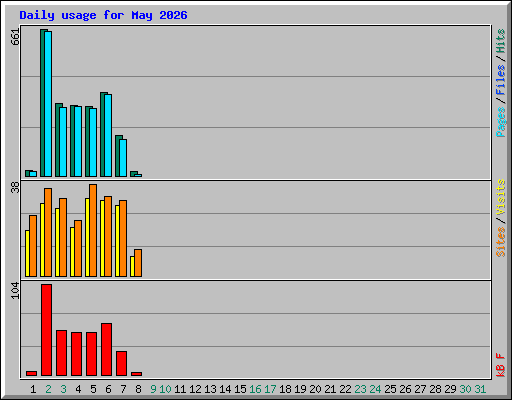Click the orange sites bar for day 2
512x400 pixels.
[x=48, y=232]
